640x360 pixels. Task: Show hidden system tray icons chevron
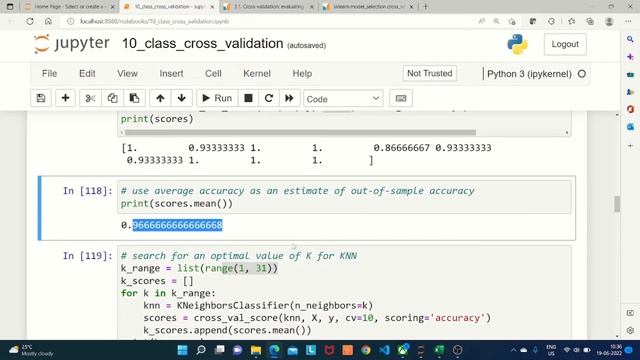513,350
